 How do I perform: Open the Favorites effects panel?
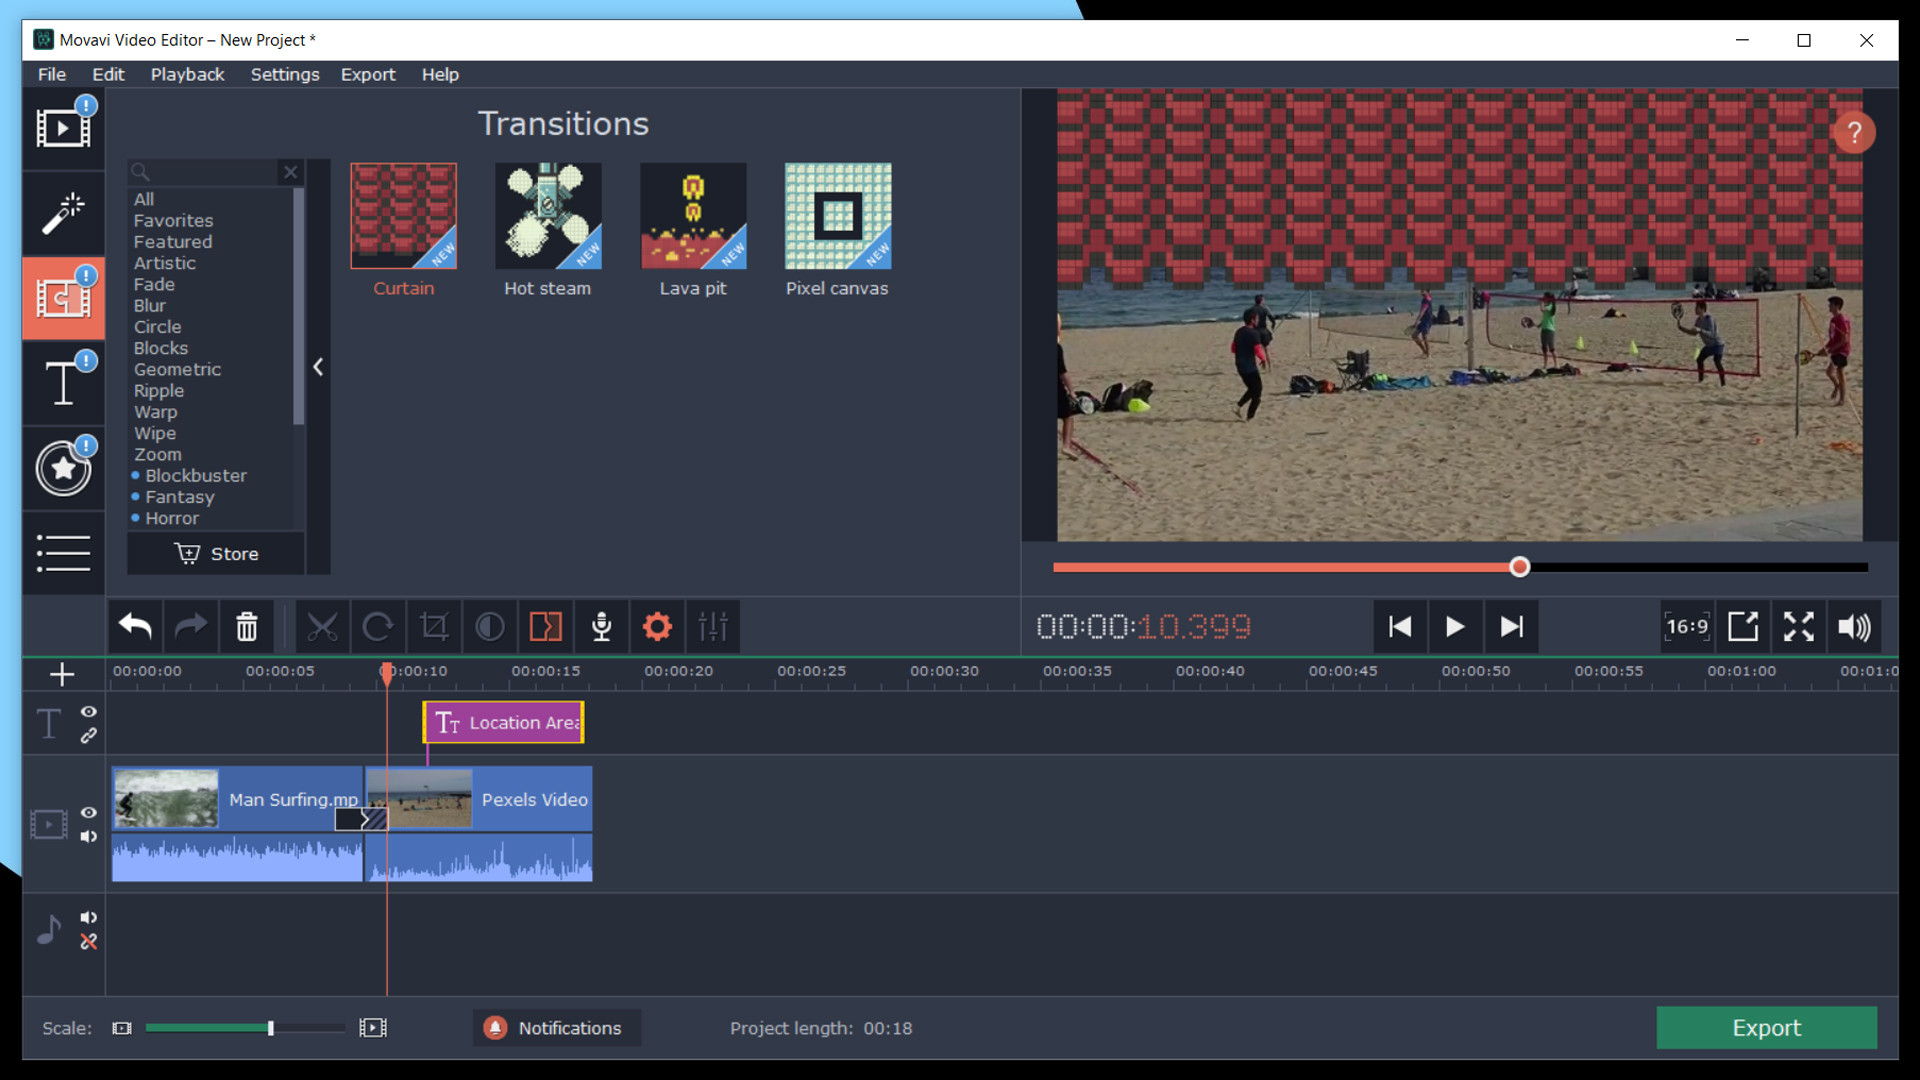coord(173,219)
